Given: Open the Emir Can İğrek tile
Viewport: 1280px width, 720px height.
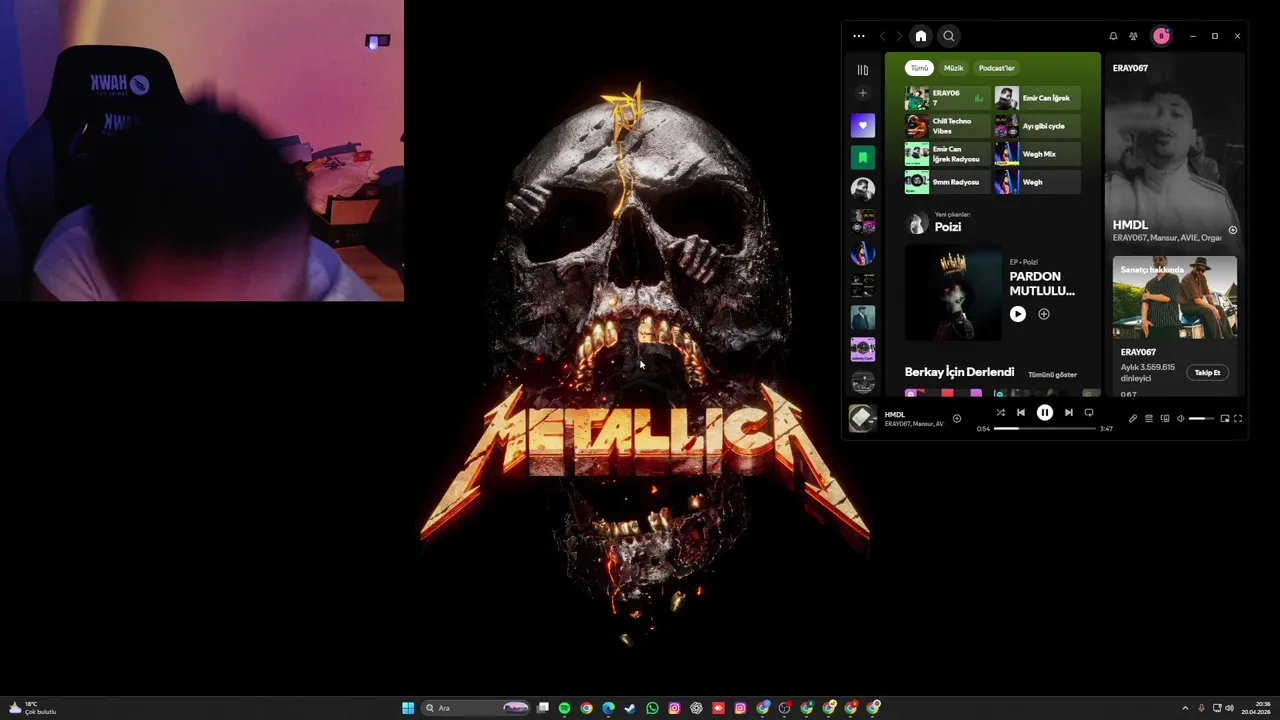Looking at the screenshot, I should click(x=1037, y=98).
